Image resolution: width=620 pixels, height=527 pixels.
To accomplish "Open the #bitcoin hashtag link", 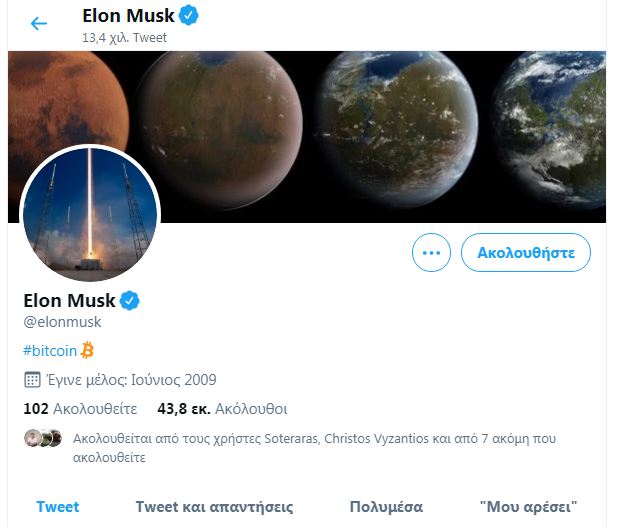I will tap(50, 350).
